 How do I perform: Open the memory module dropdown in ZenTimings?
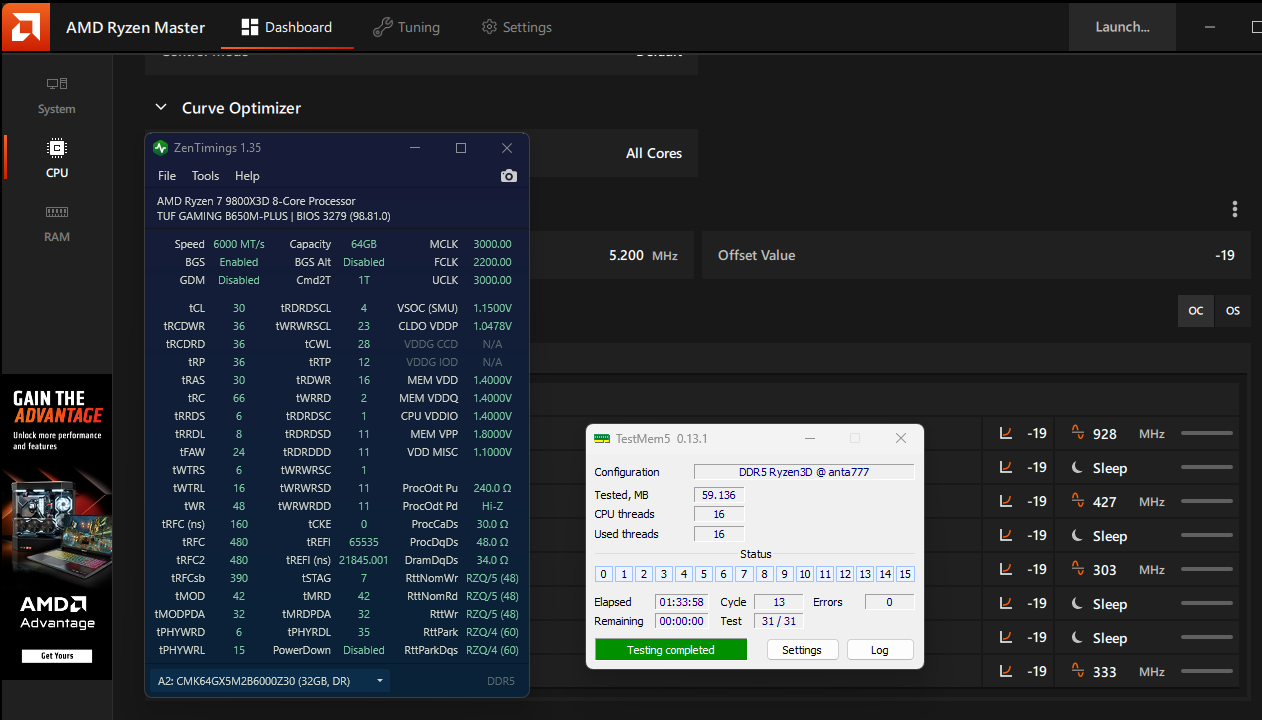(269, 681)
